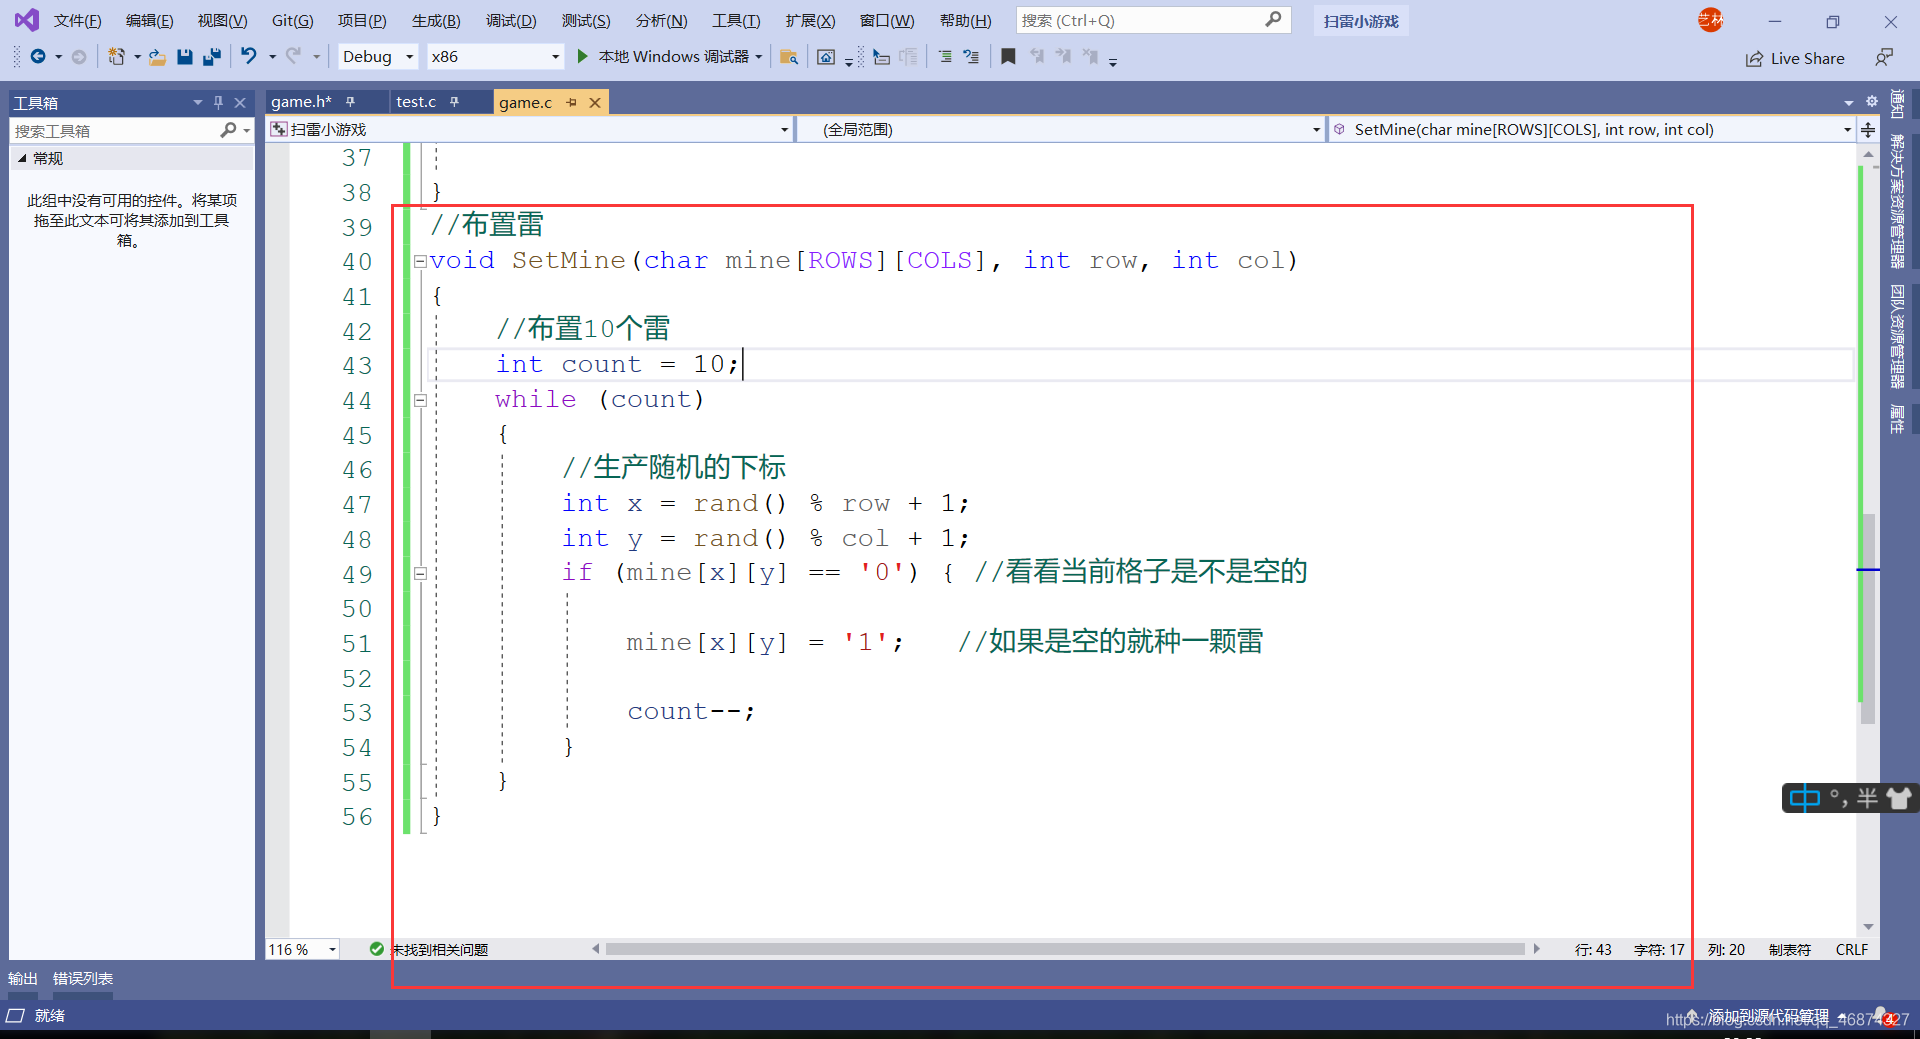1920x1039 pixels.
Task: Click the Live Share button
Action: tap(1795, 58)
